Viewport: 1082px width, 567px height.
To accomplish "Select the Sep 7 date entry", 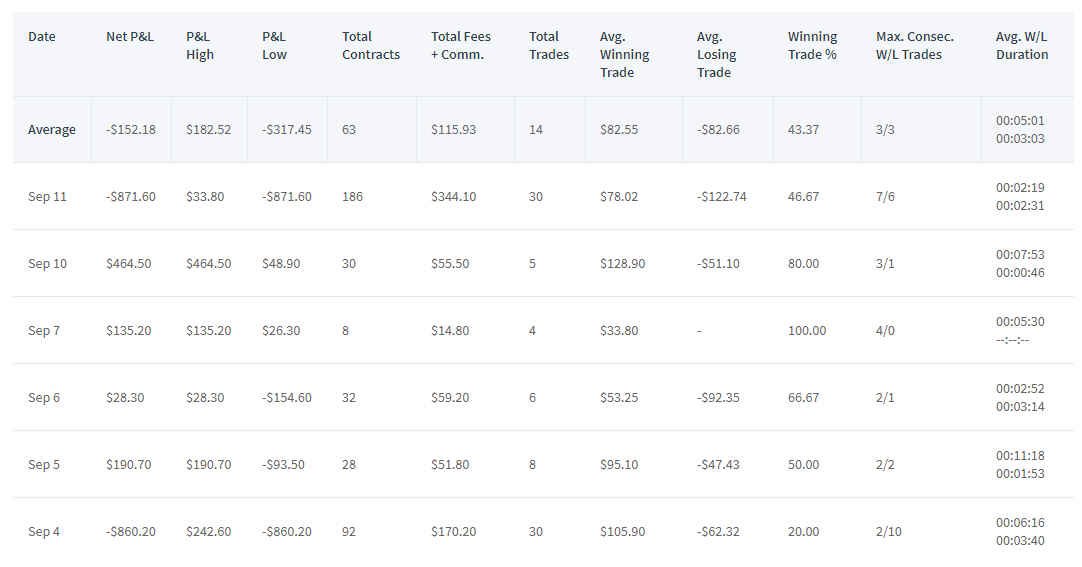I will click(x=43, y=330).
